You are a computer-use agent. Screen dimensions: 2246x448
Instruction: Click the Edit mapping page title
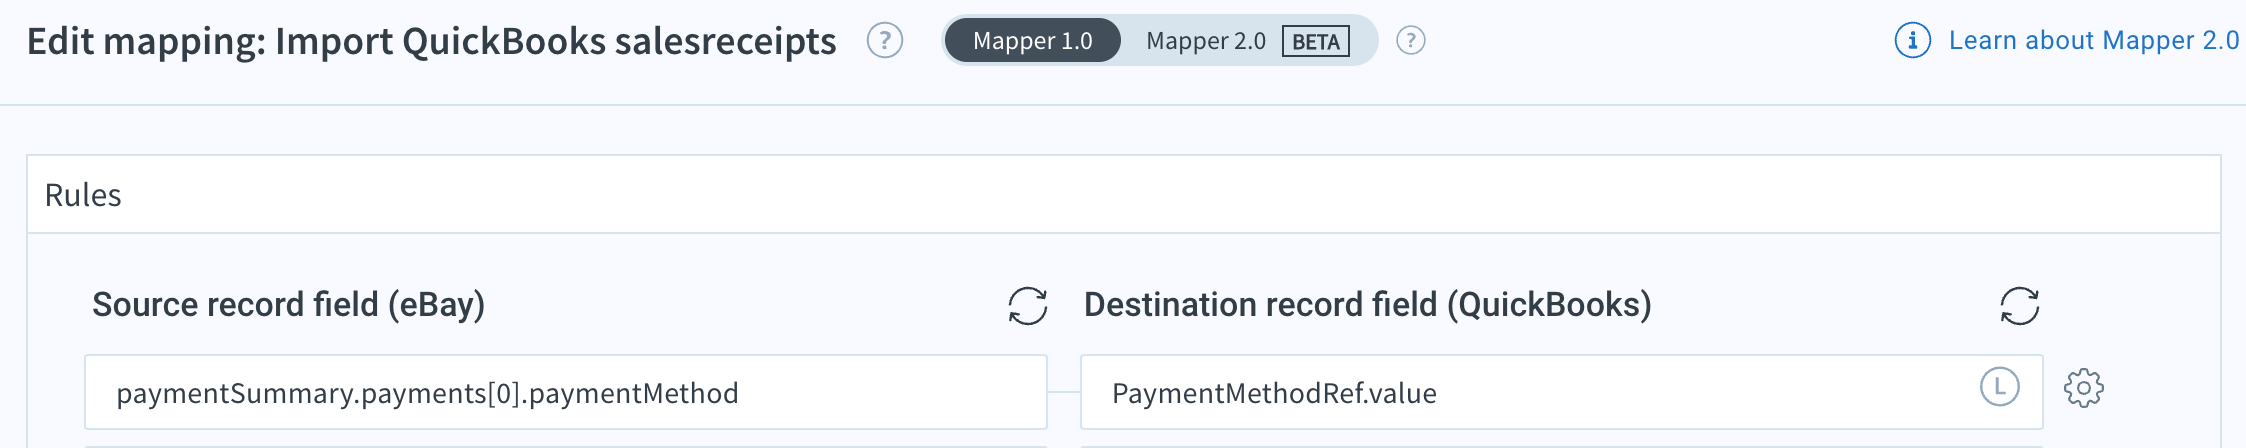[431, 42]
